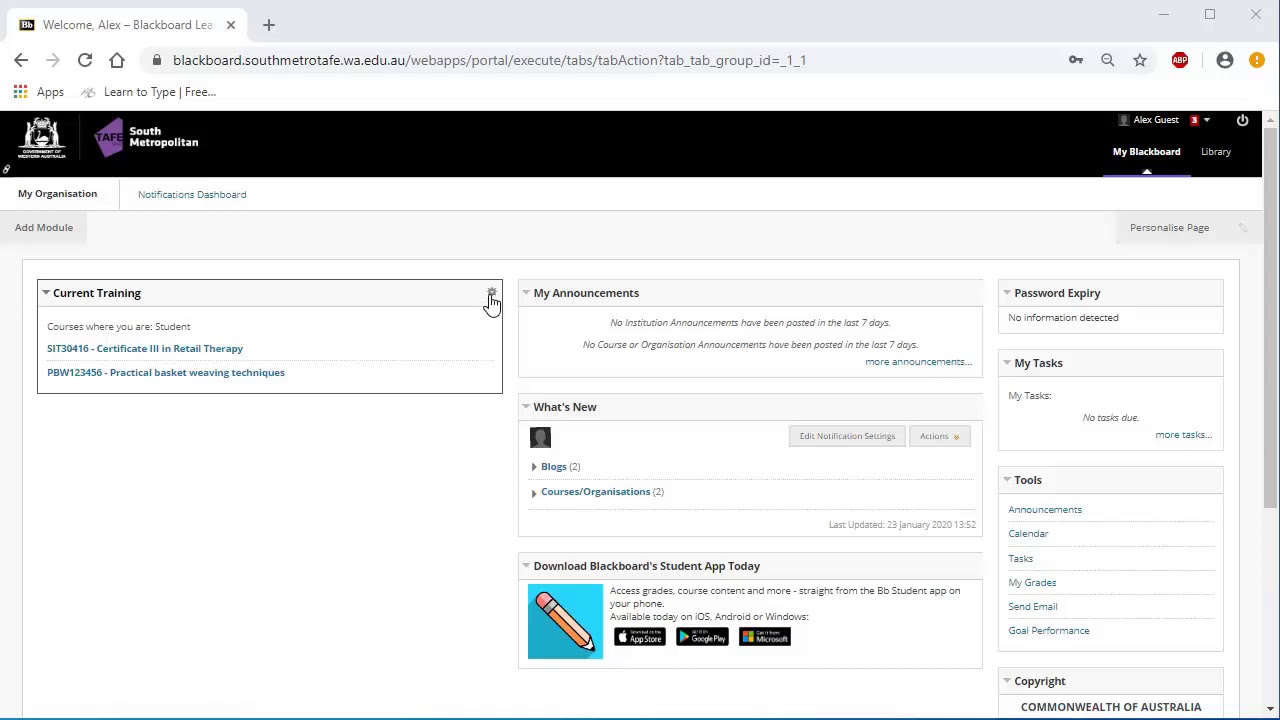The image size is (1280, 720).
Task: Follow the more tasks link
Action: point(1183,435)
